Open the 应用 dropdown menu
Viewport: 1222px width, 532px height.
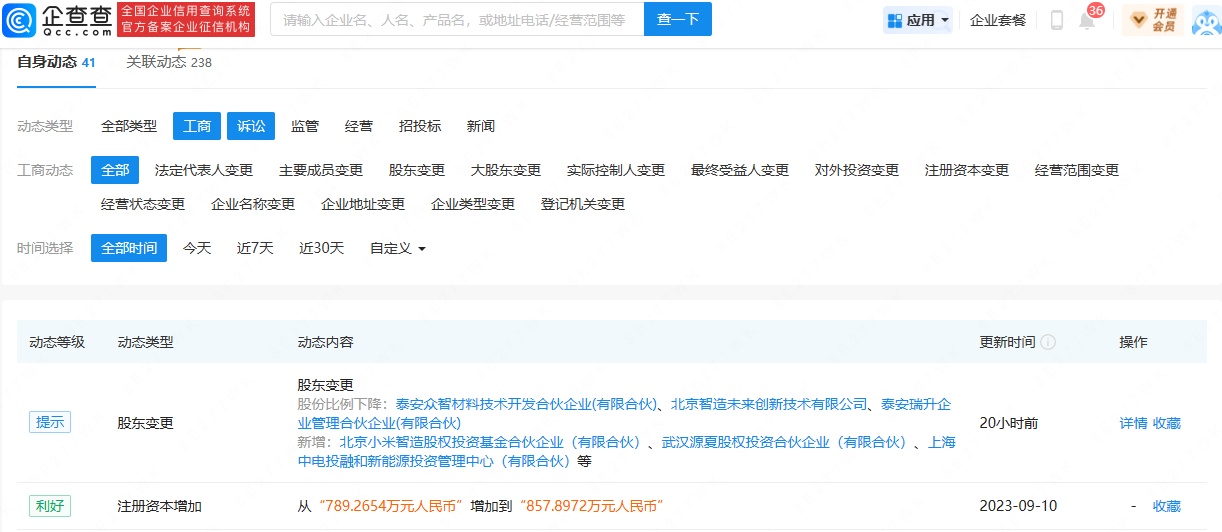pos(919,19)
